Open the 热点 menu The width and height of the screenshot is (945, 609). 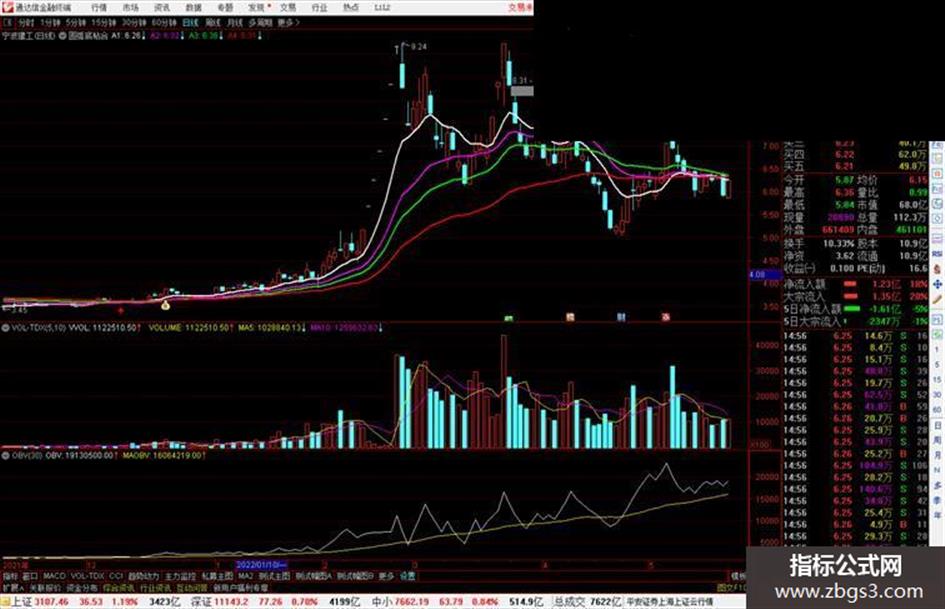[351, 8]
